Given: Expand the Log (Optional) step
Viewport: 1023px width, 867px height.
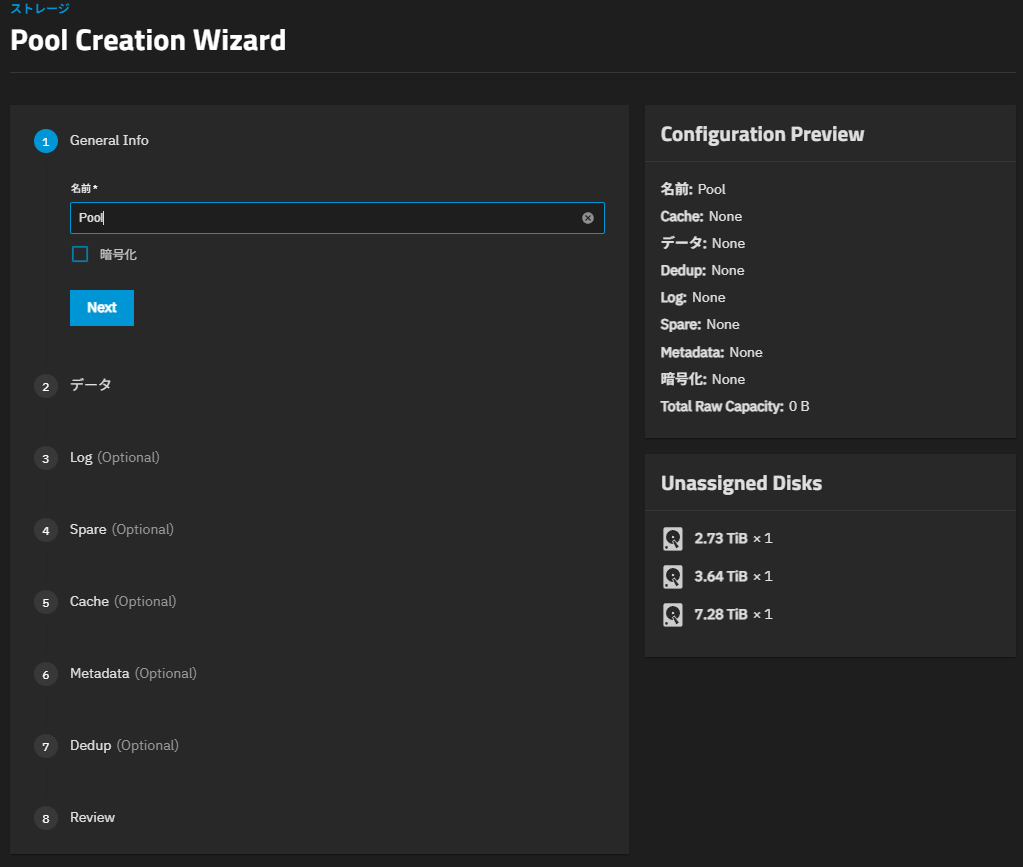Looking at the screenshot, I should (114, 457).
